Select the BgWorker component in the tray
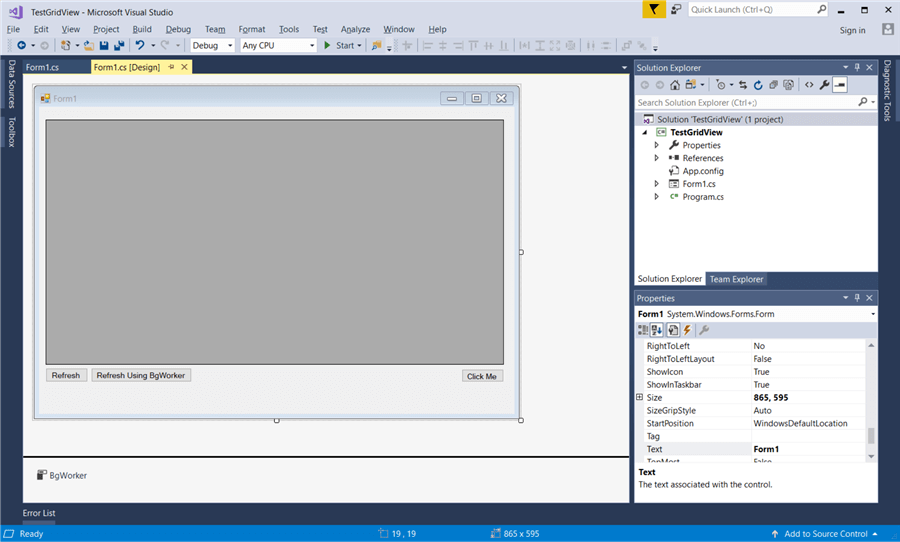 62,475
